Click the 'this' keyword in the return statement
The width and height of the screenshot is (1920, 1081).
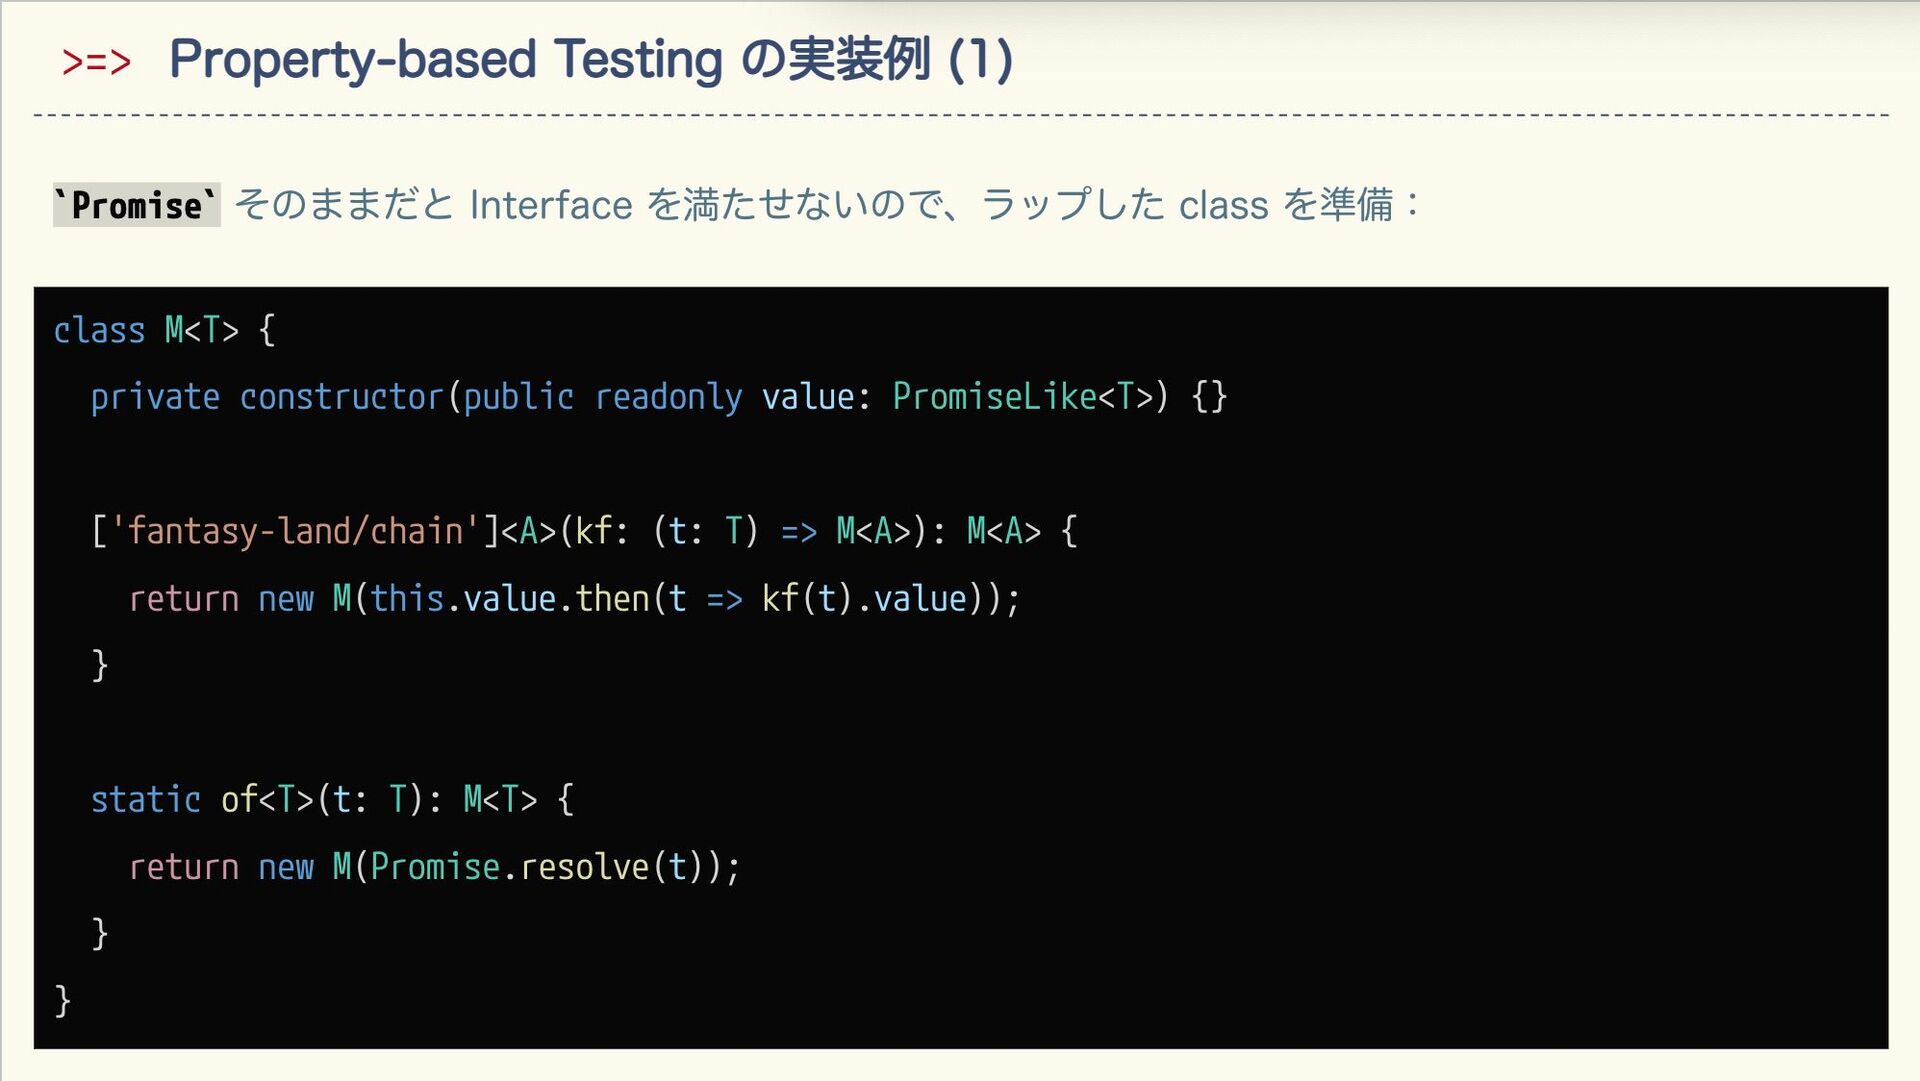click(407, 599)
